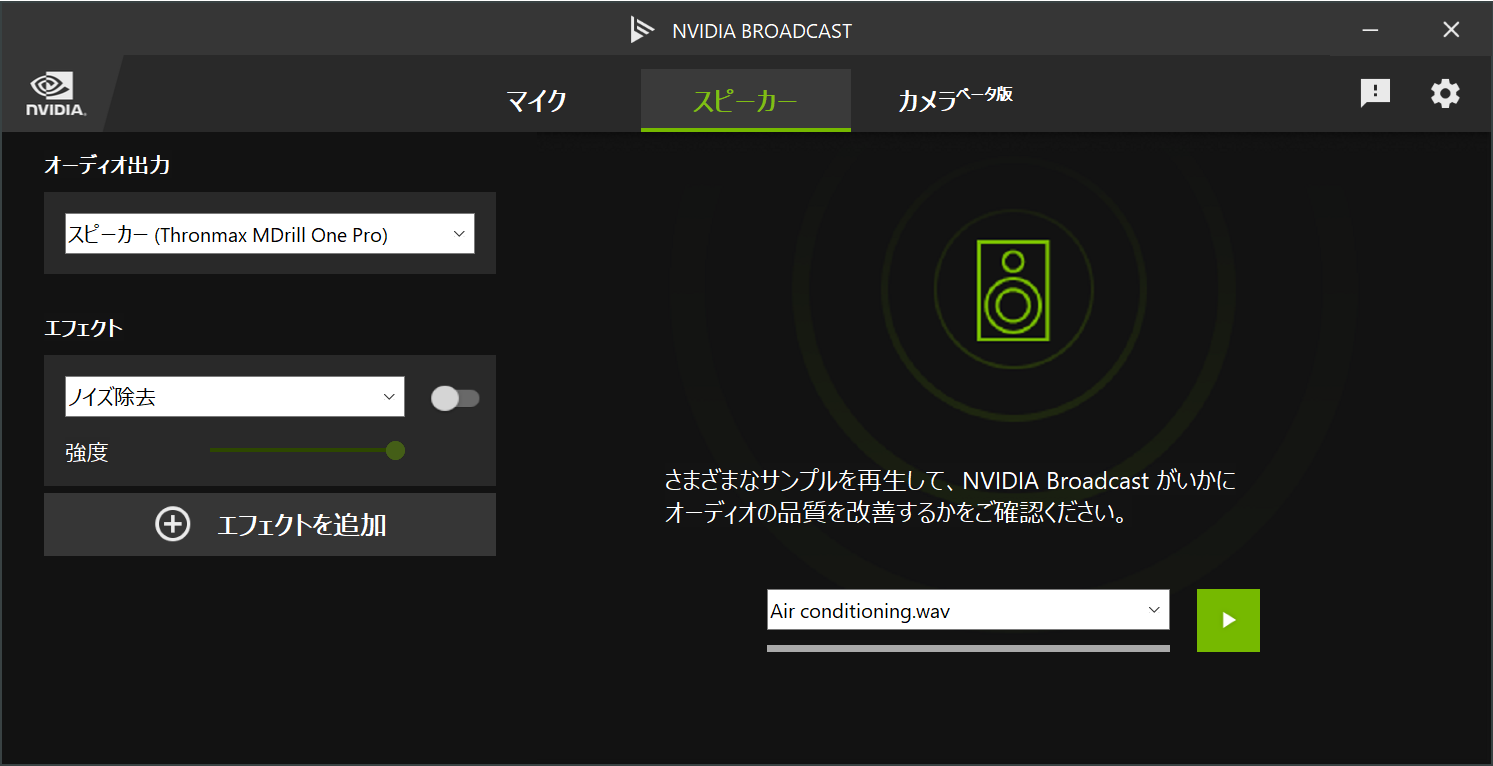Click the NVIDIA Broadcast title bar logo
This screenshot has width=1493, height=766.
pyautogui.click(x=642, y=30)
